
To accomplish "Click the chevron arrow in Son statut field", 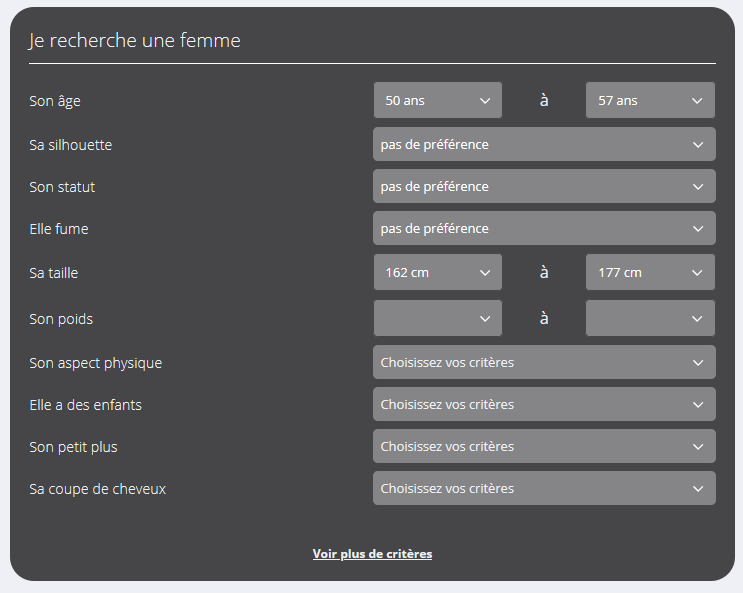I will [698, 187].
